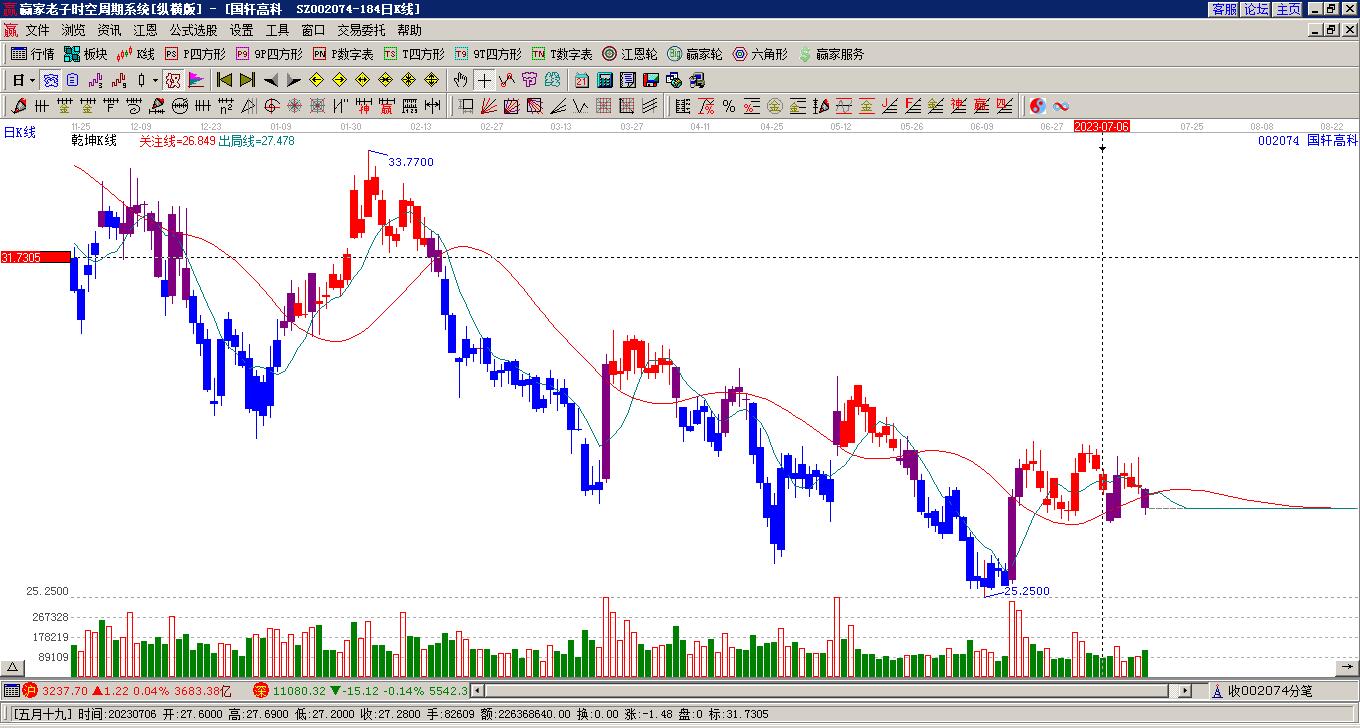
Task: Click 出局线=27.478 text
Action: (x=257, y=141)
